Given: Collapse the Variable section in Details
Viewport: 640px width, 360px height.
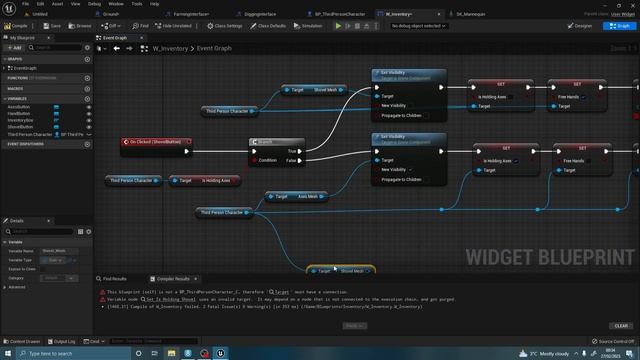Looking at the screenshot, I should pos(4,242).
